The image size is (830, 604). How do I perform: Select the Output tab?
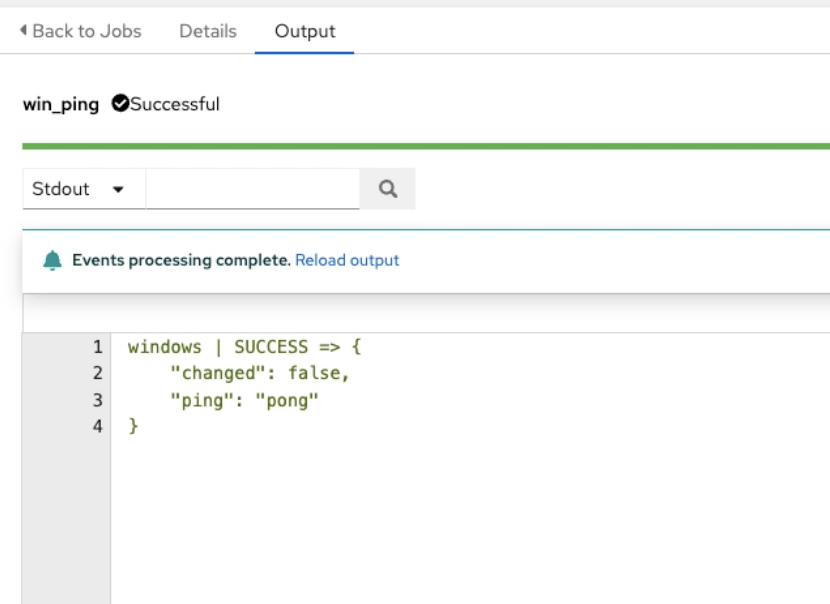[x=305, y=31]
